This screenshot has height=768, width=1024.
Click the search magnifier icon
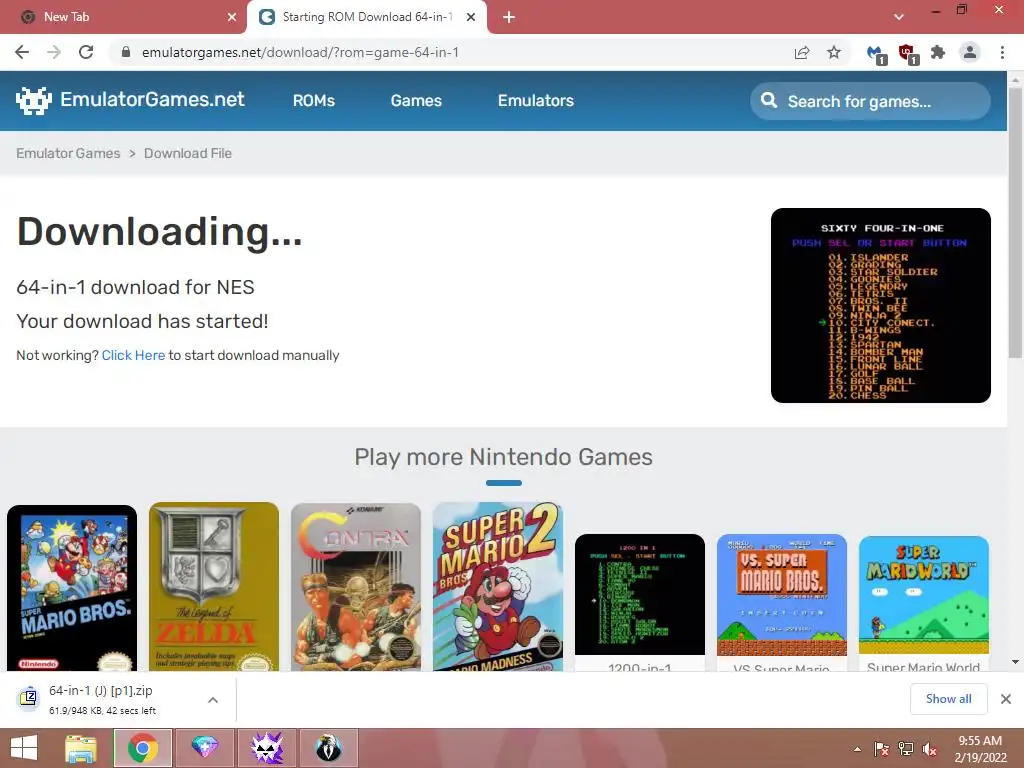pyautogui.click(x=769, y=101)
